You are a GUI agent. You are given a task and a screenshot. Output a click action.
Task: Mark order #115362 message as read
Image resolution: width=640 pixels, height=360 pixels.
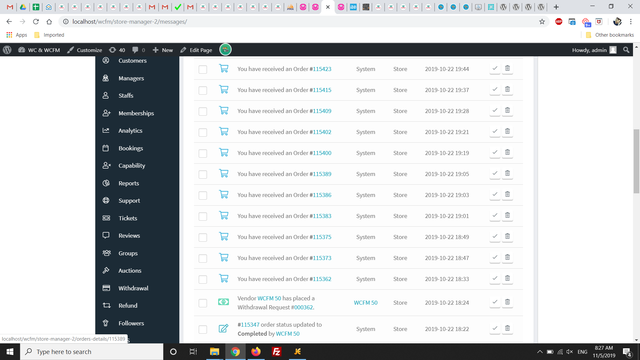[x=495, y=279]
